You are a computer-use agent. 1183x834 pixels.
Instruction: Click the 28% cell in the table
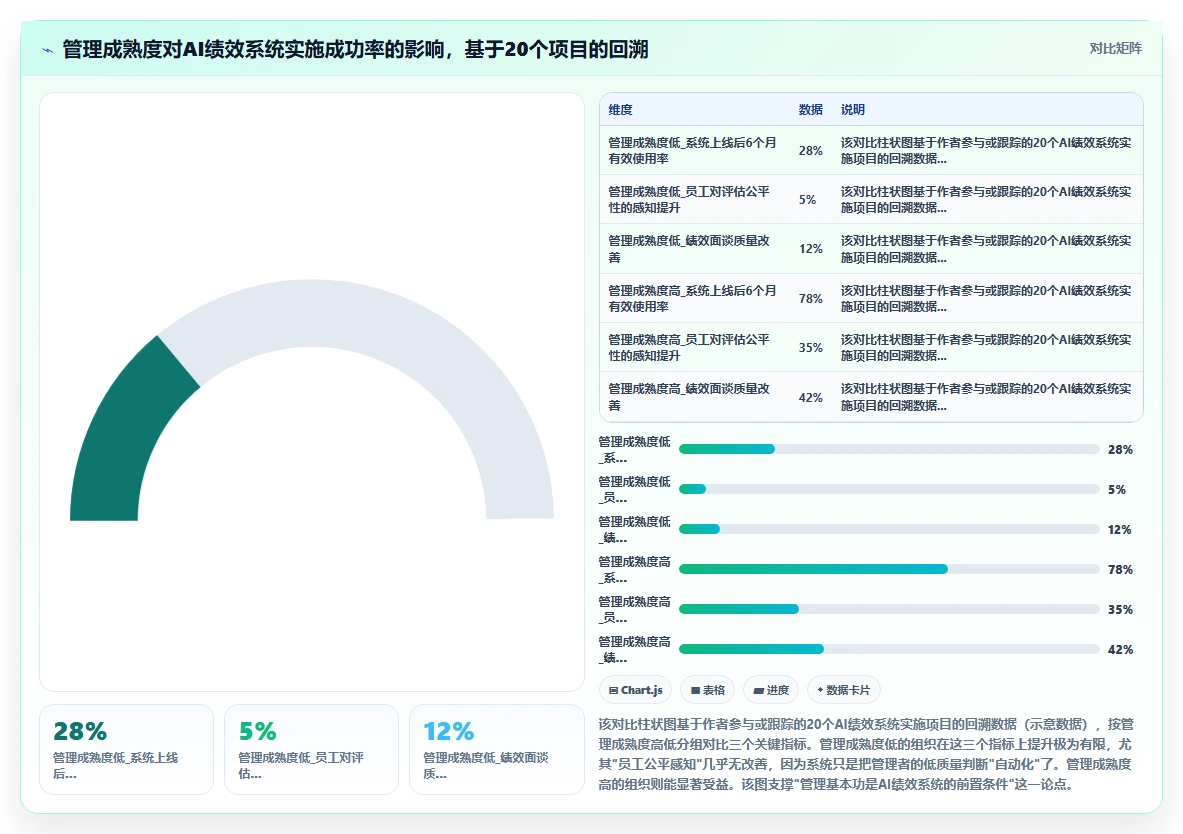click(810, 150)
